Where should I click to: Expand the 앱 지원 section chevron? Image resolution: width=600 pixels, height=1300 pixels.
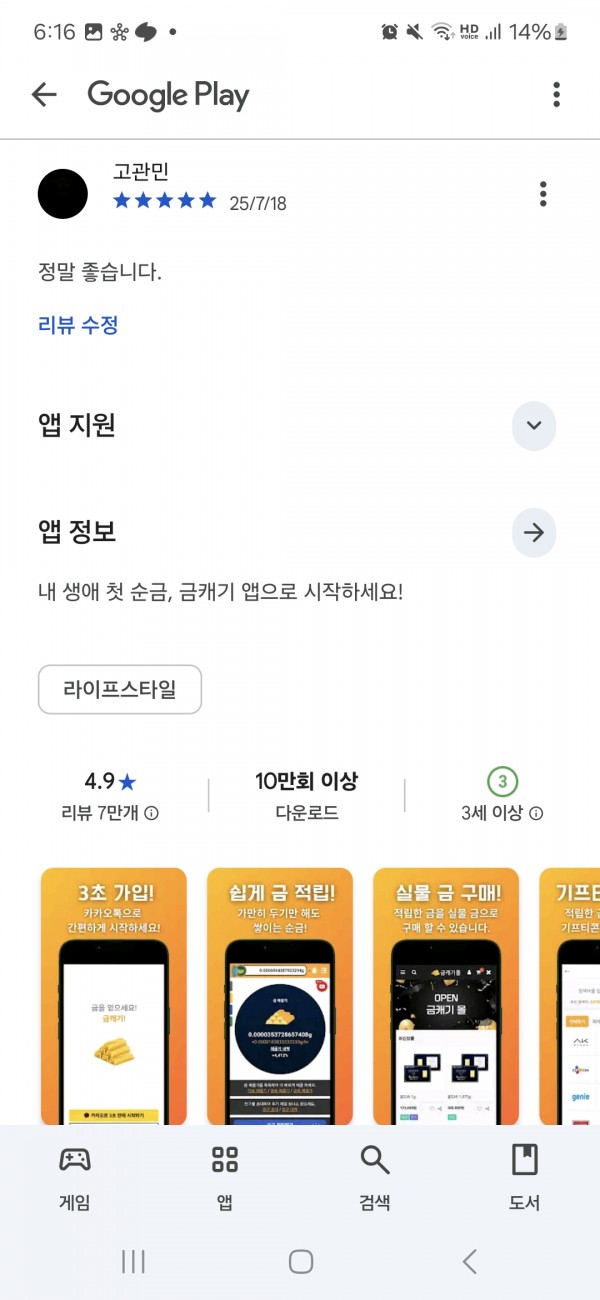534,425
